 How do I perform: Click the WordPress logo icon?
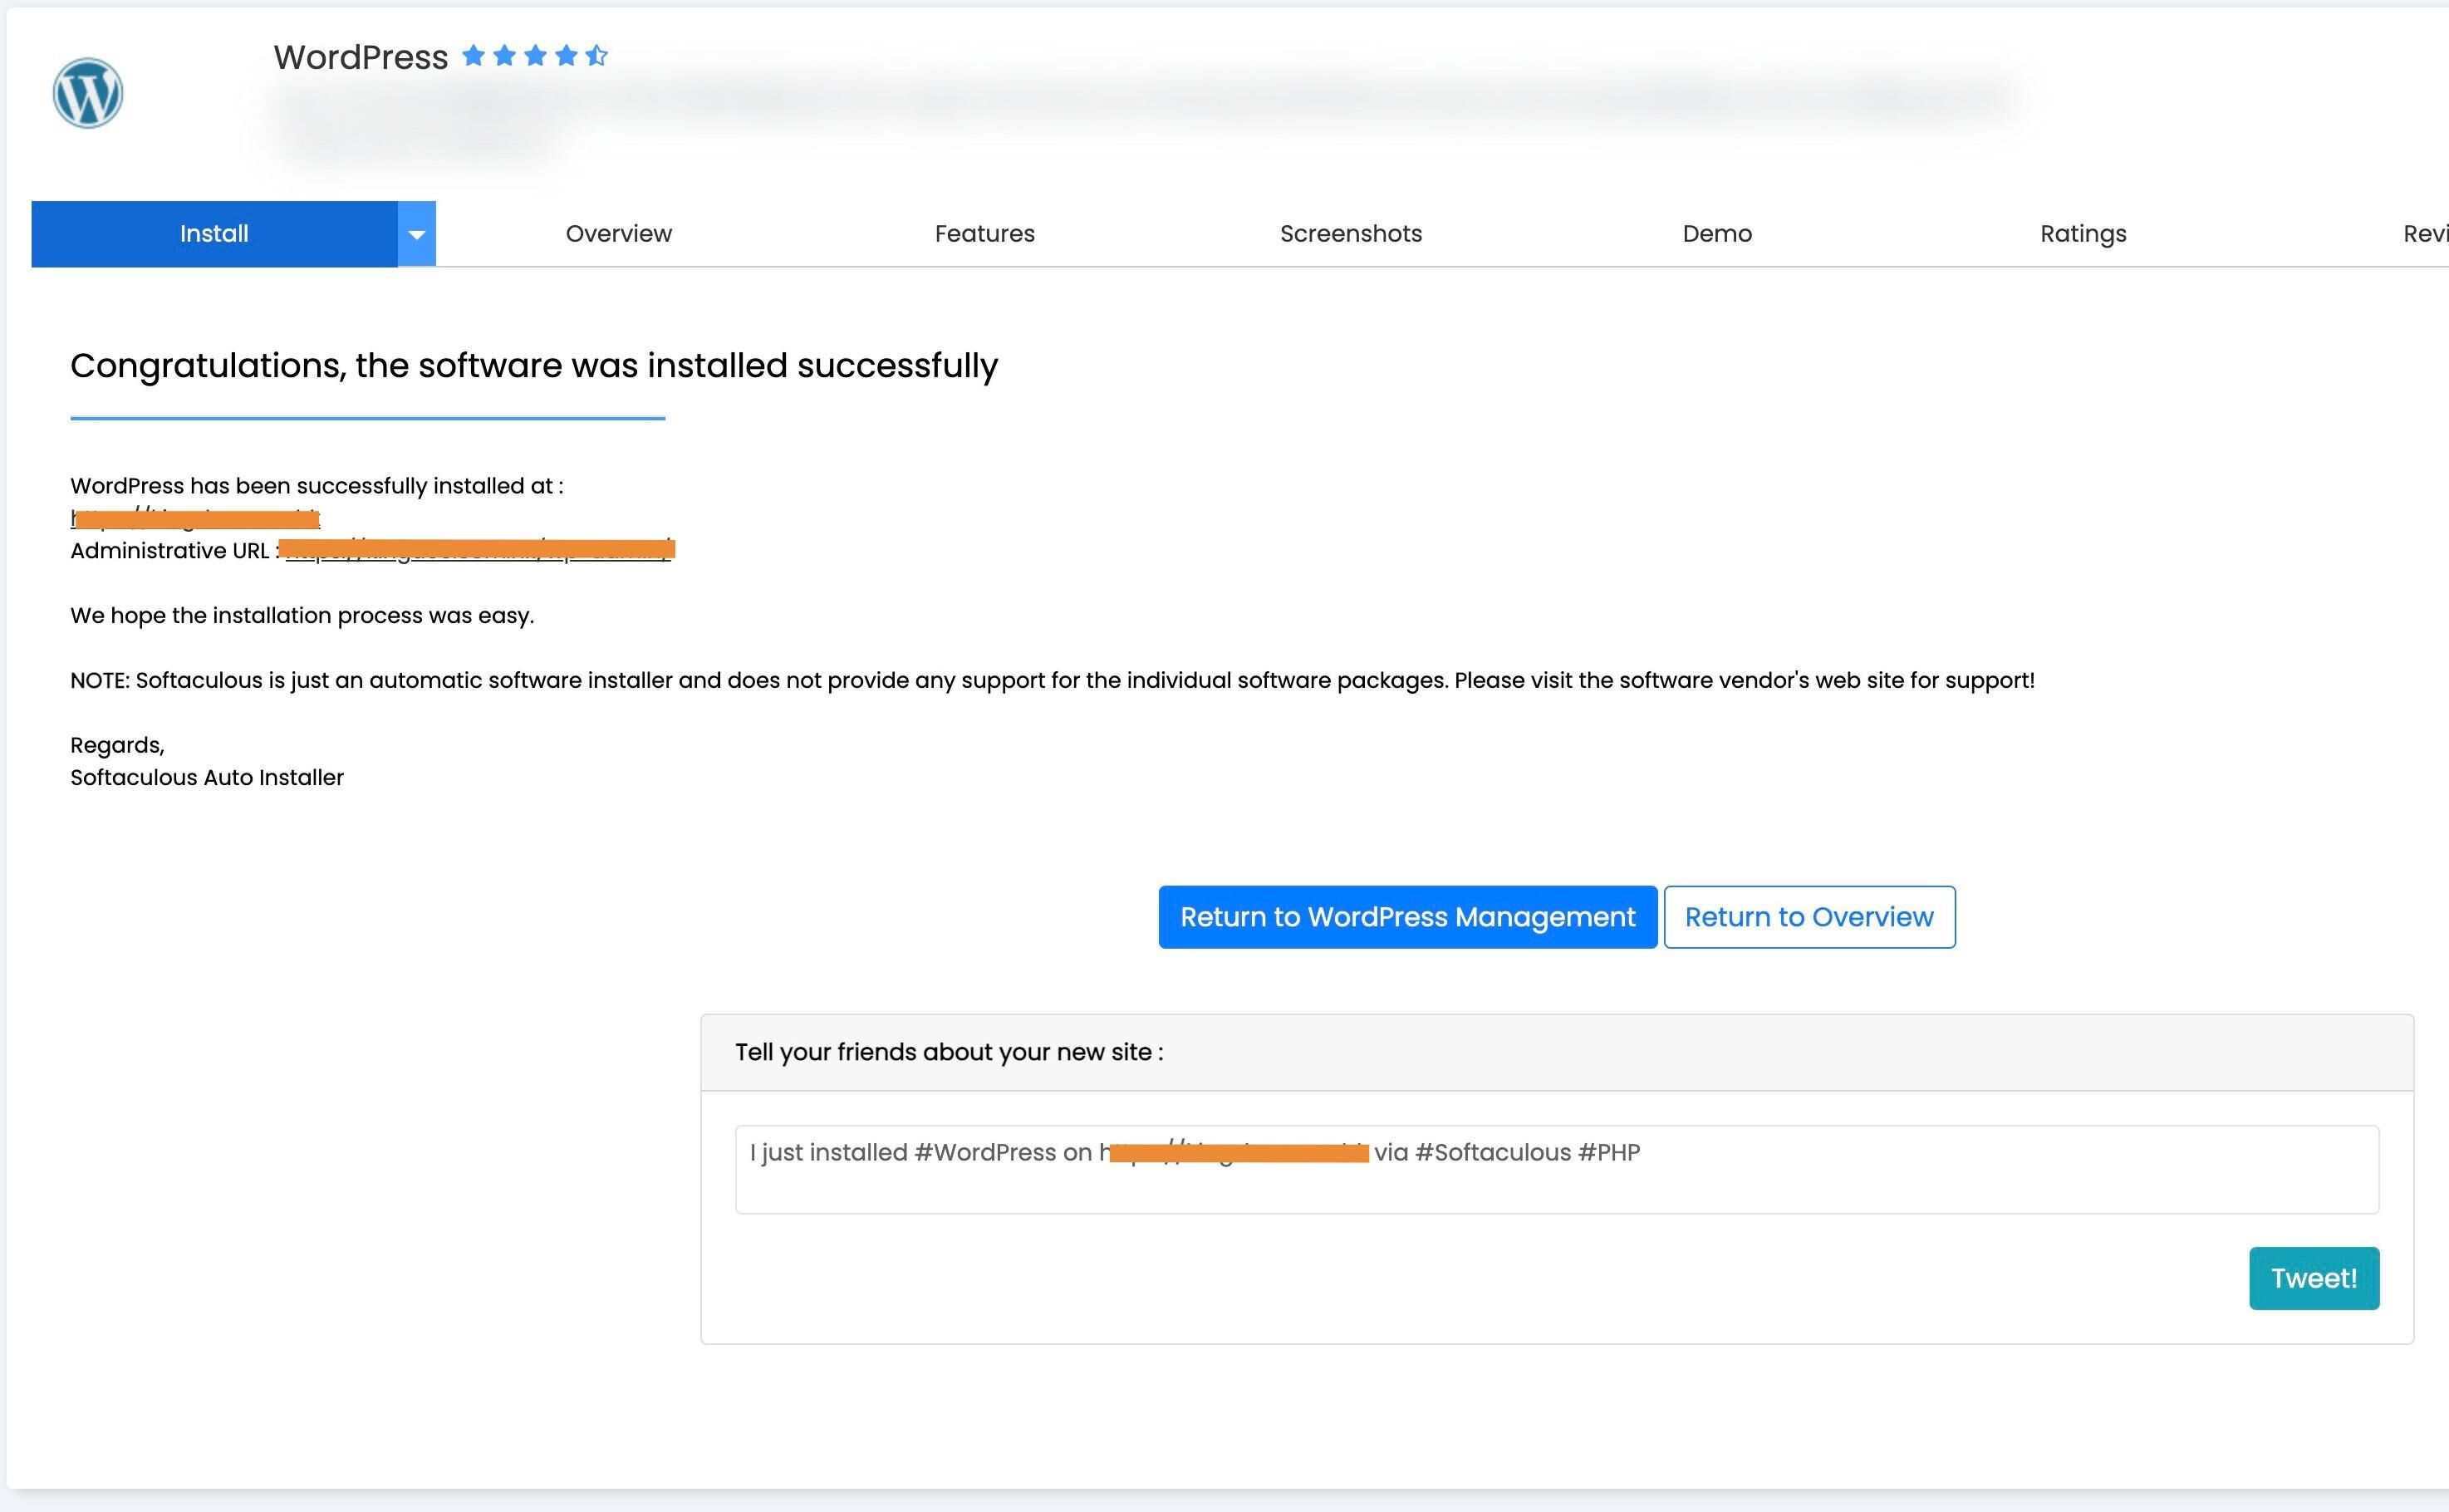(x=88, y=93)
